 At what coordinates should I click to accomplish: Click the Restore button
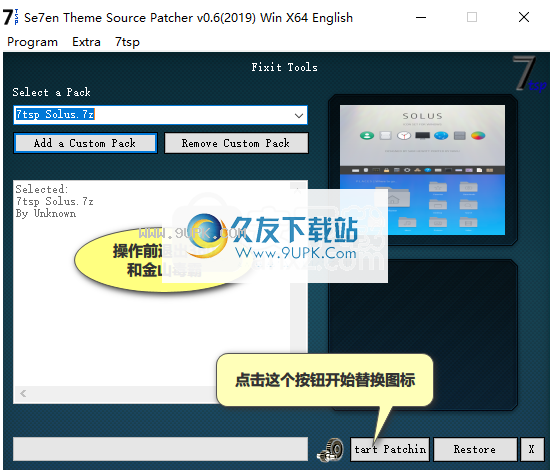pyautogui.click(x=475, y=449)
